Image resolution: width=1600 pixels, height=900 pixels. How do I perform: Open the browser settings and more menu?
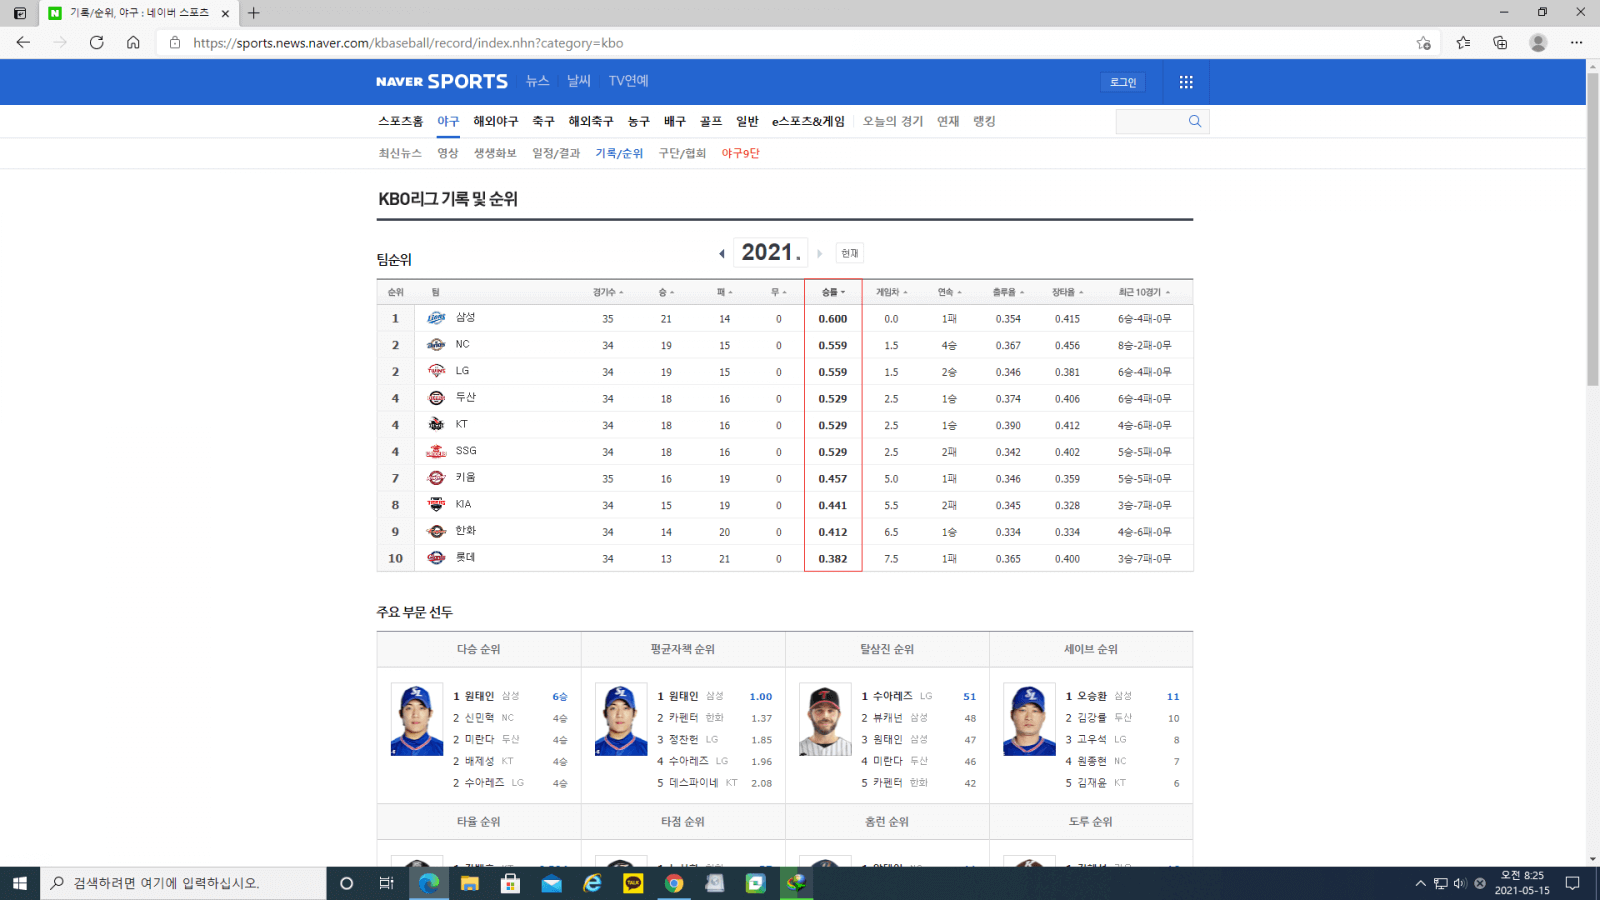click(1576, 42)
